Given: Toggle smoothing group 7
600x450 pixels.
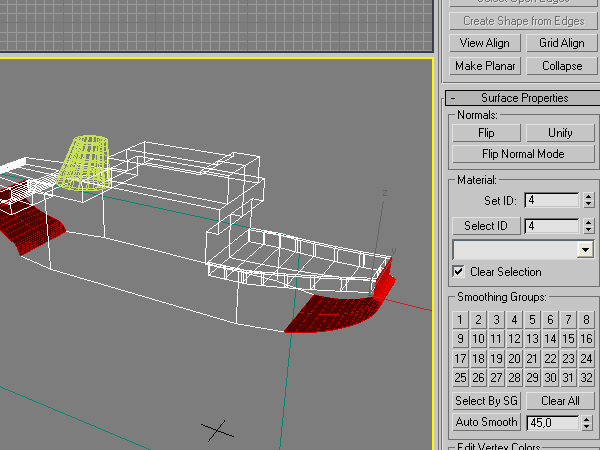Looking at the screenshot, I should tap(568, 320).
